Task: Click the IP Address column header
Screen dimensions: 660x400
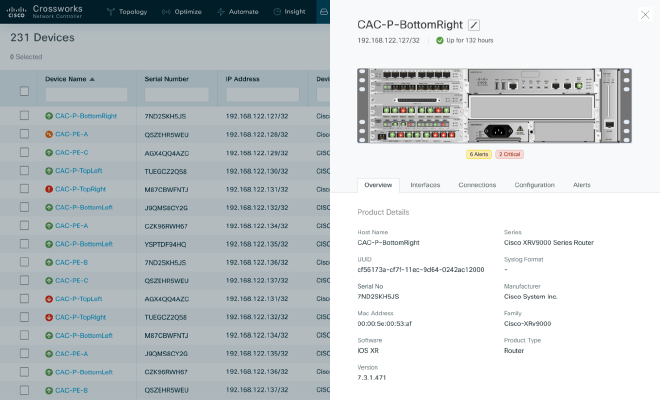Action: tap(242, 79)
